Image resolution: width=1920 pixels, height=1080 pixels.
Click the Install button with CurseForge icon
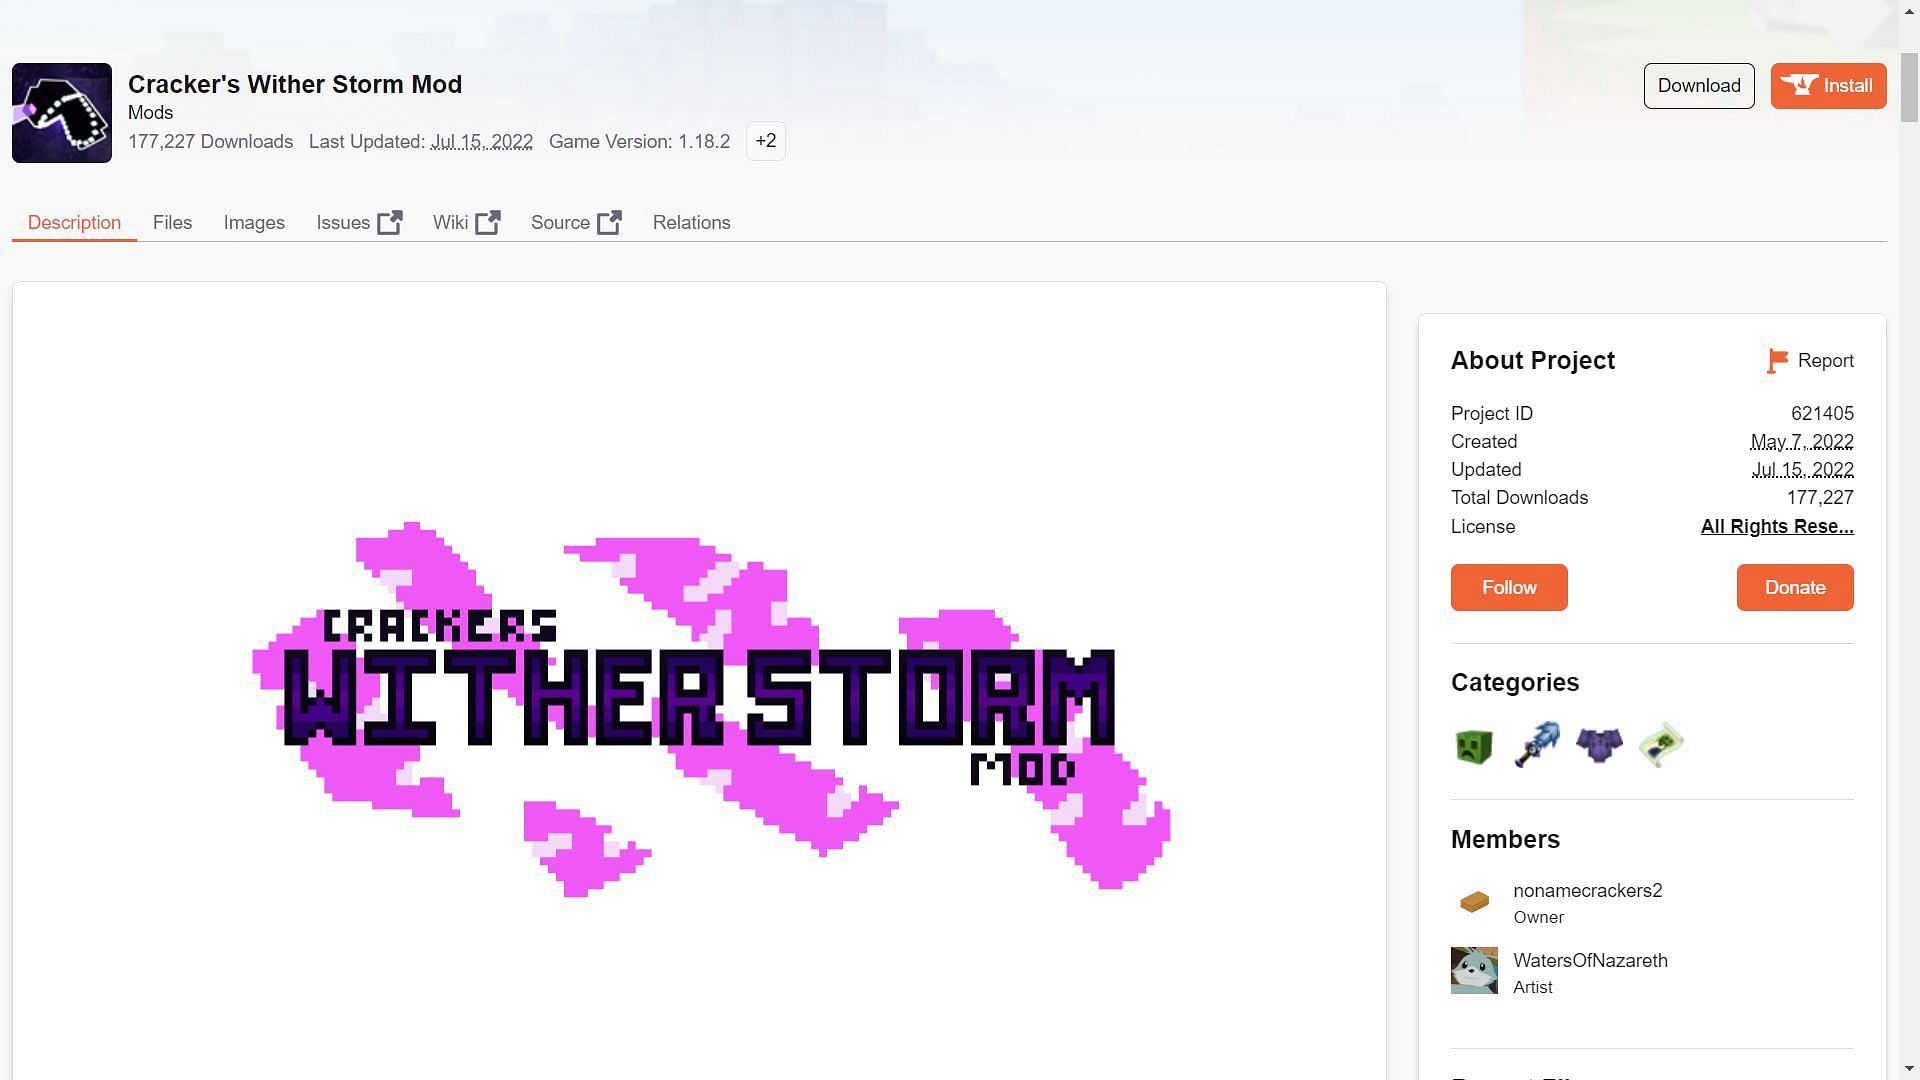[1829, 84]
